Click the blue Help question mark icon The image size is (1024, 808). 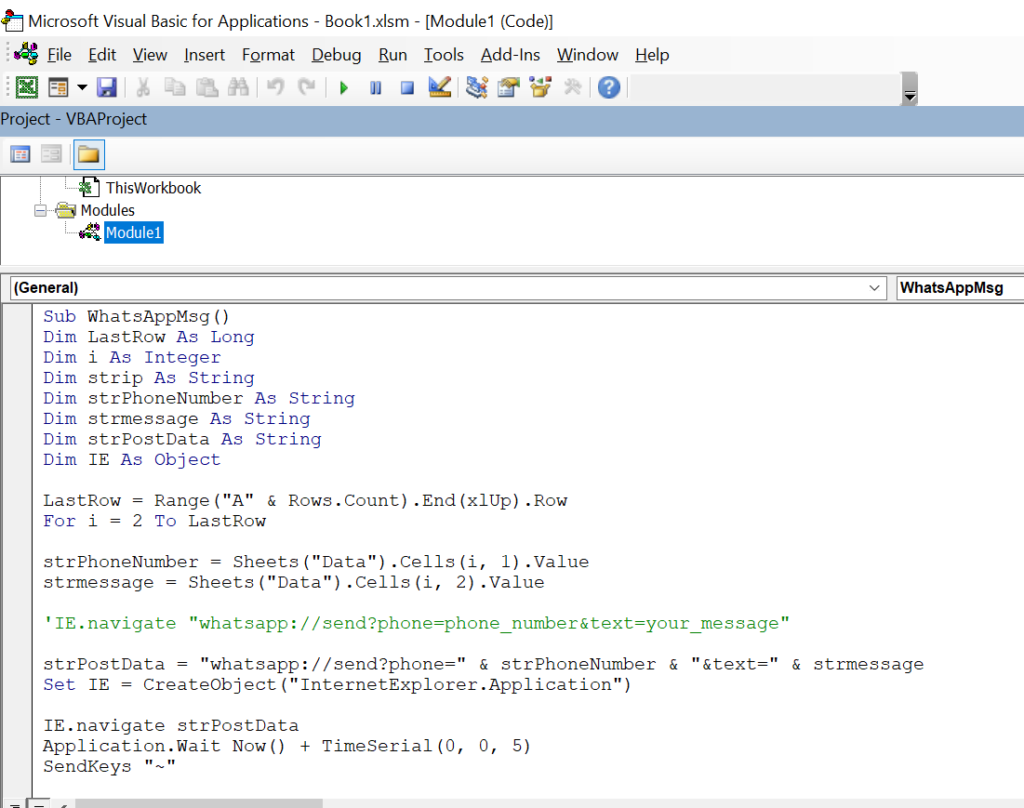(x=609, y=87)
